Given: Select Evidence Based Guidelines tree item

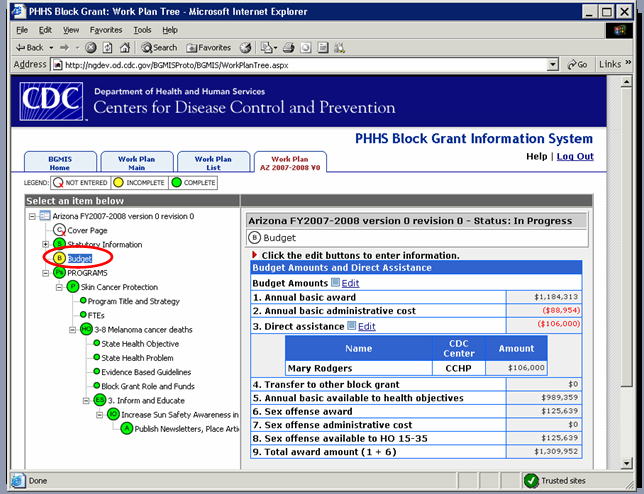Looking at the screenshot, I should click(x=145, y=372).
